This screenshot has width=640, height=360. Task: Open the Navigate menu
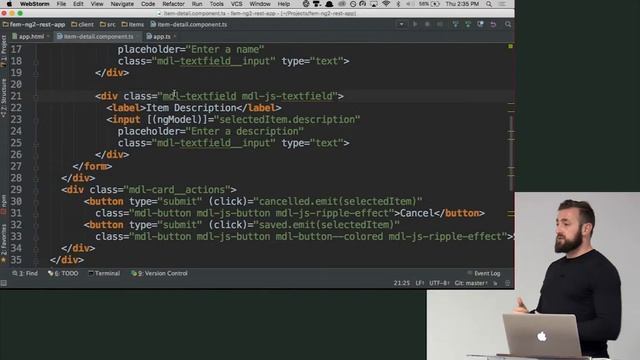click(x=122, y=4)
